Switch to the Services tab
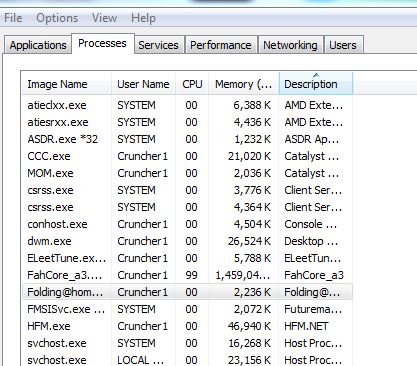Viewport: 417px width, 366px height. [x=158, y=45]
